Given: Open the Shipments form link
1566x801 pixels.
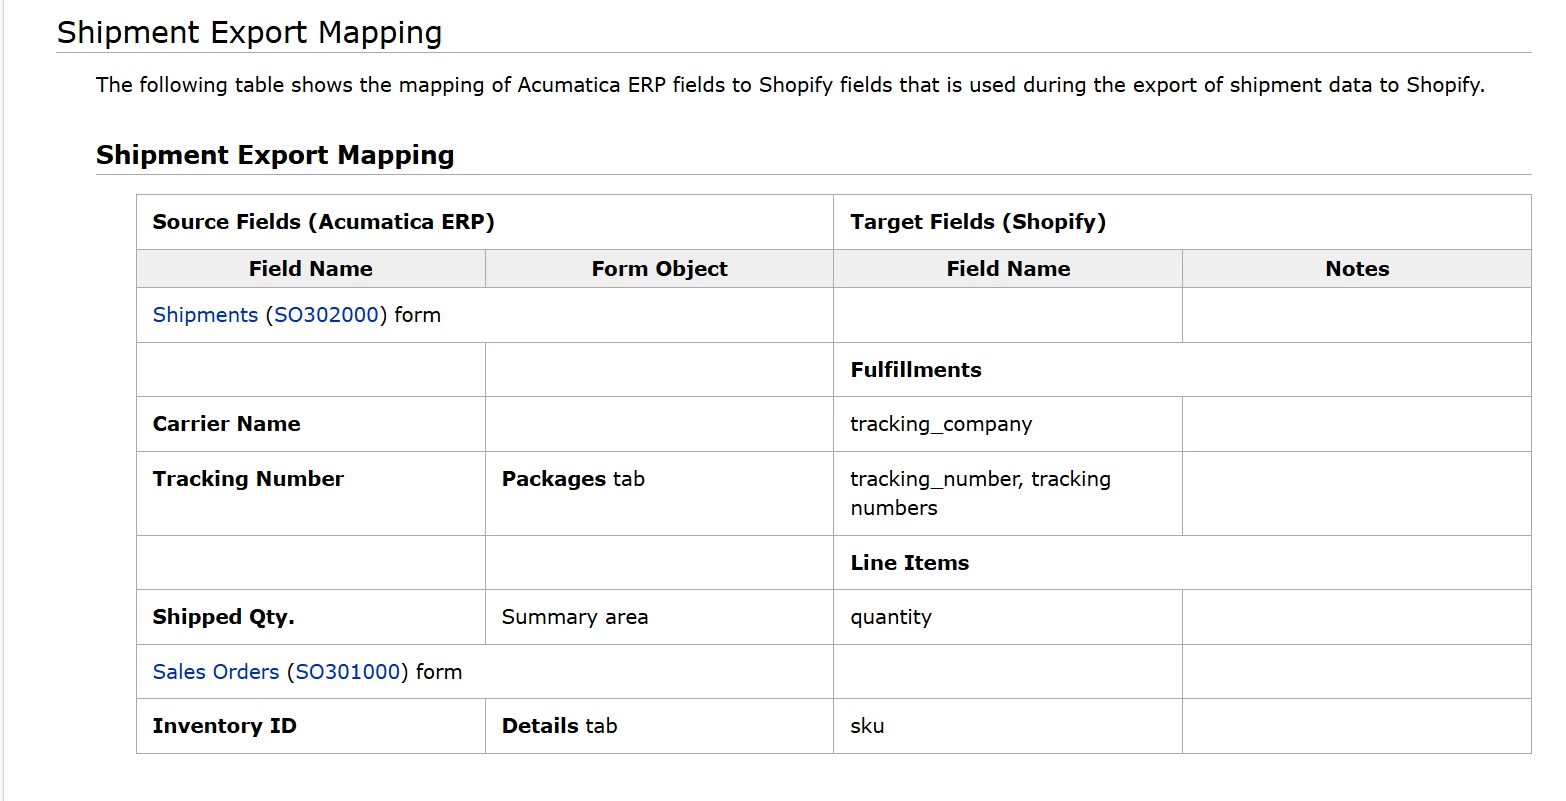Looking at the screenshot, I should pyautogui.click(x=205, y=315).
